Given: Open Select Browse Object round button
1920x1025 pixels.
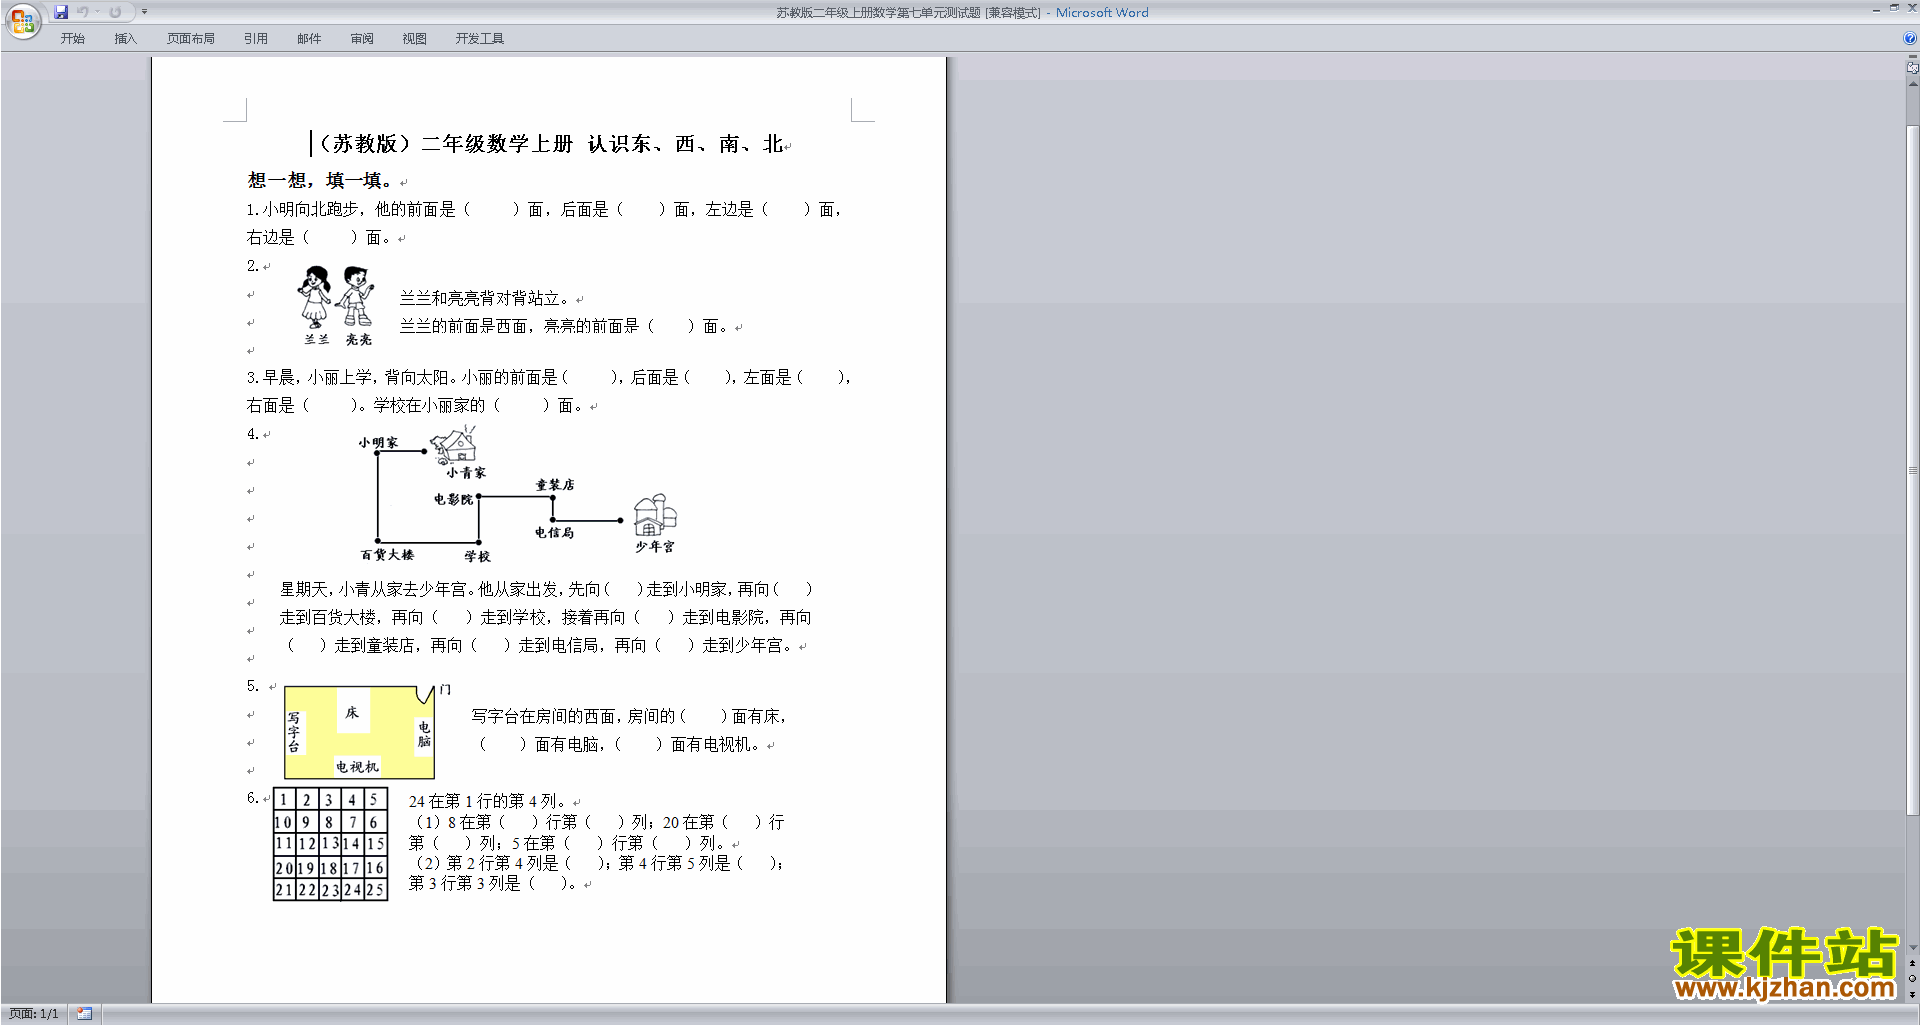Looking at the screenshot, I should point(1912,978).
